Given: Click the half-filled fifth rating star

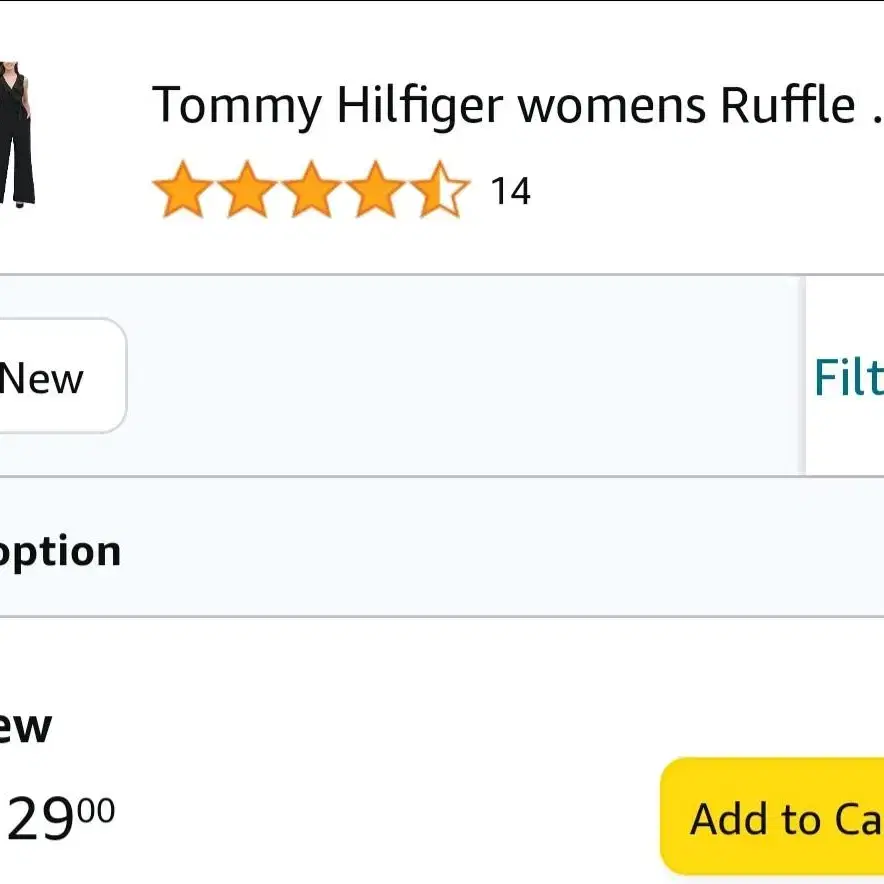Looking at the screenshot, I should pyautogui.click(x=440, y=189).
